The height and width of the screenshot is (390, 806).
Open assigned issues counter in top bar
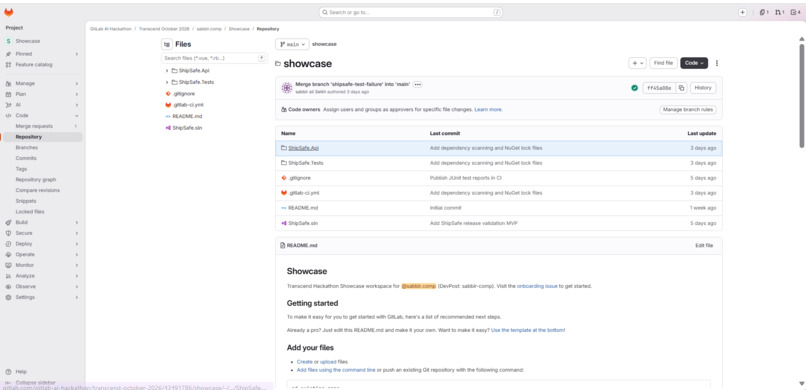pos(764,12)
